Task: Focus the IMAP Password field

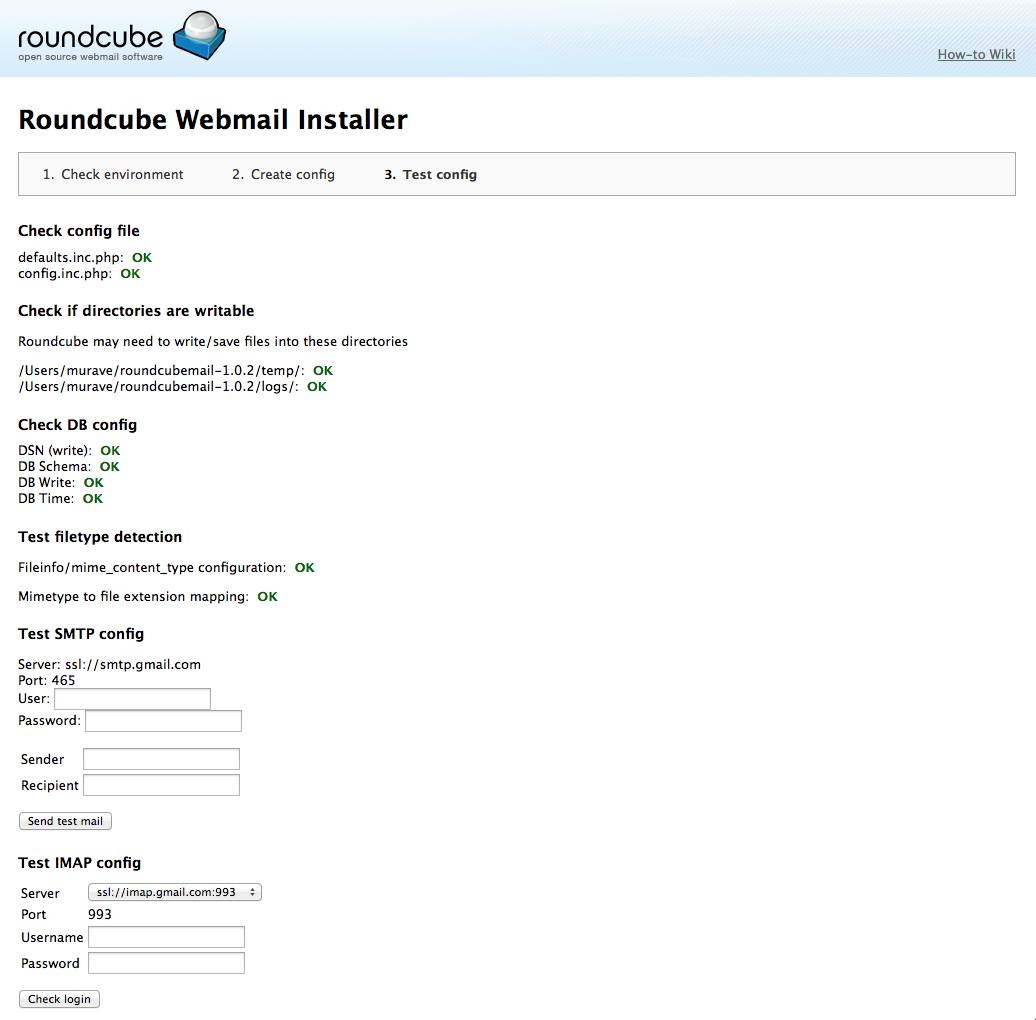Action: tap(166, 963)
